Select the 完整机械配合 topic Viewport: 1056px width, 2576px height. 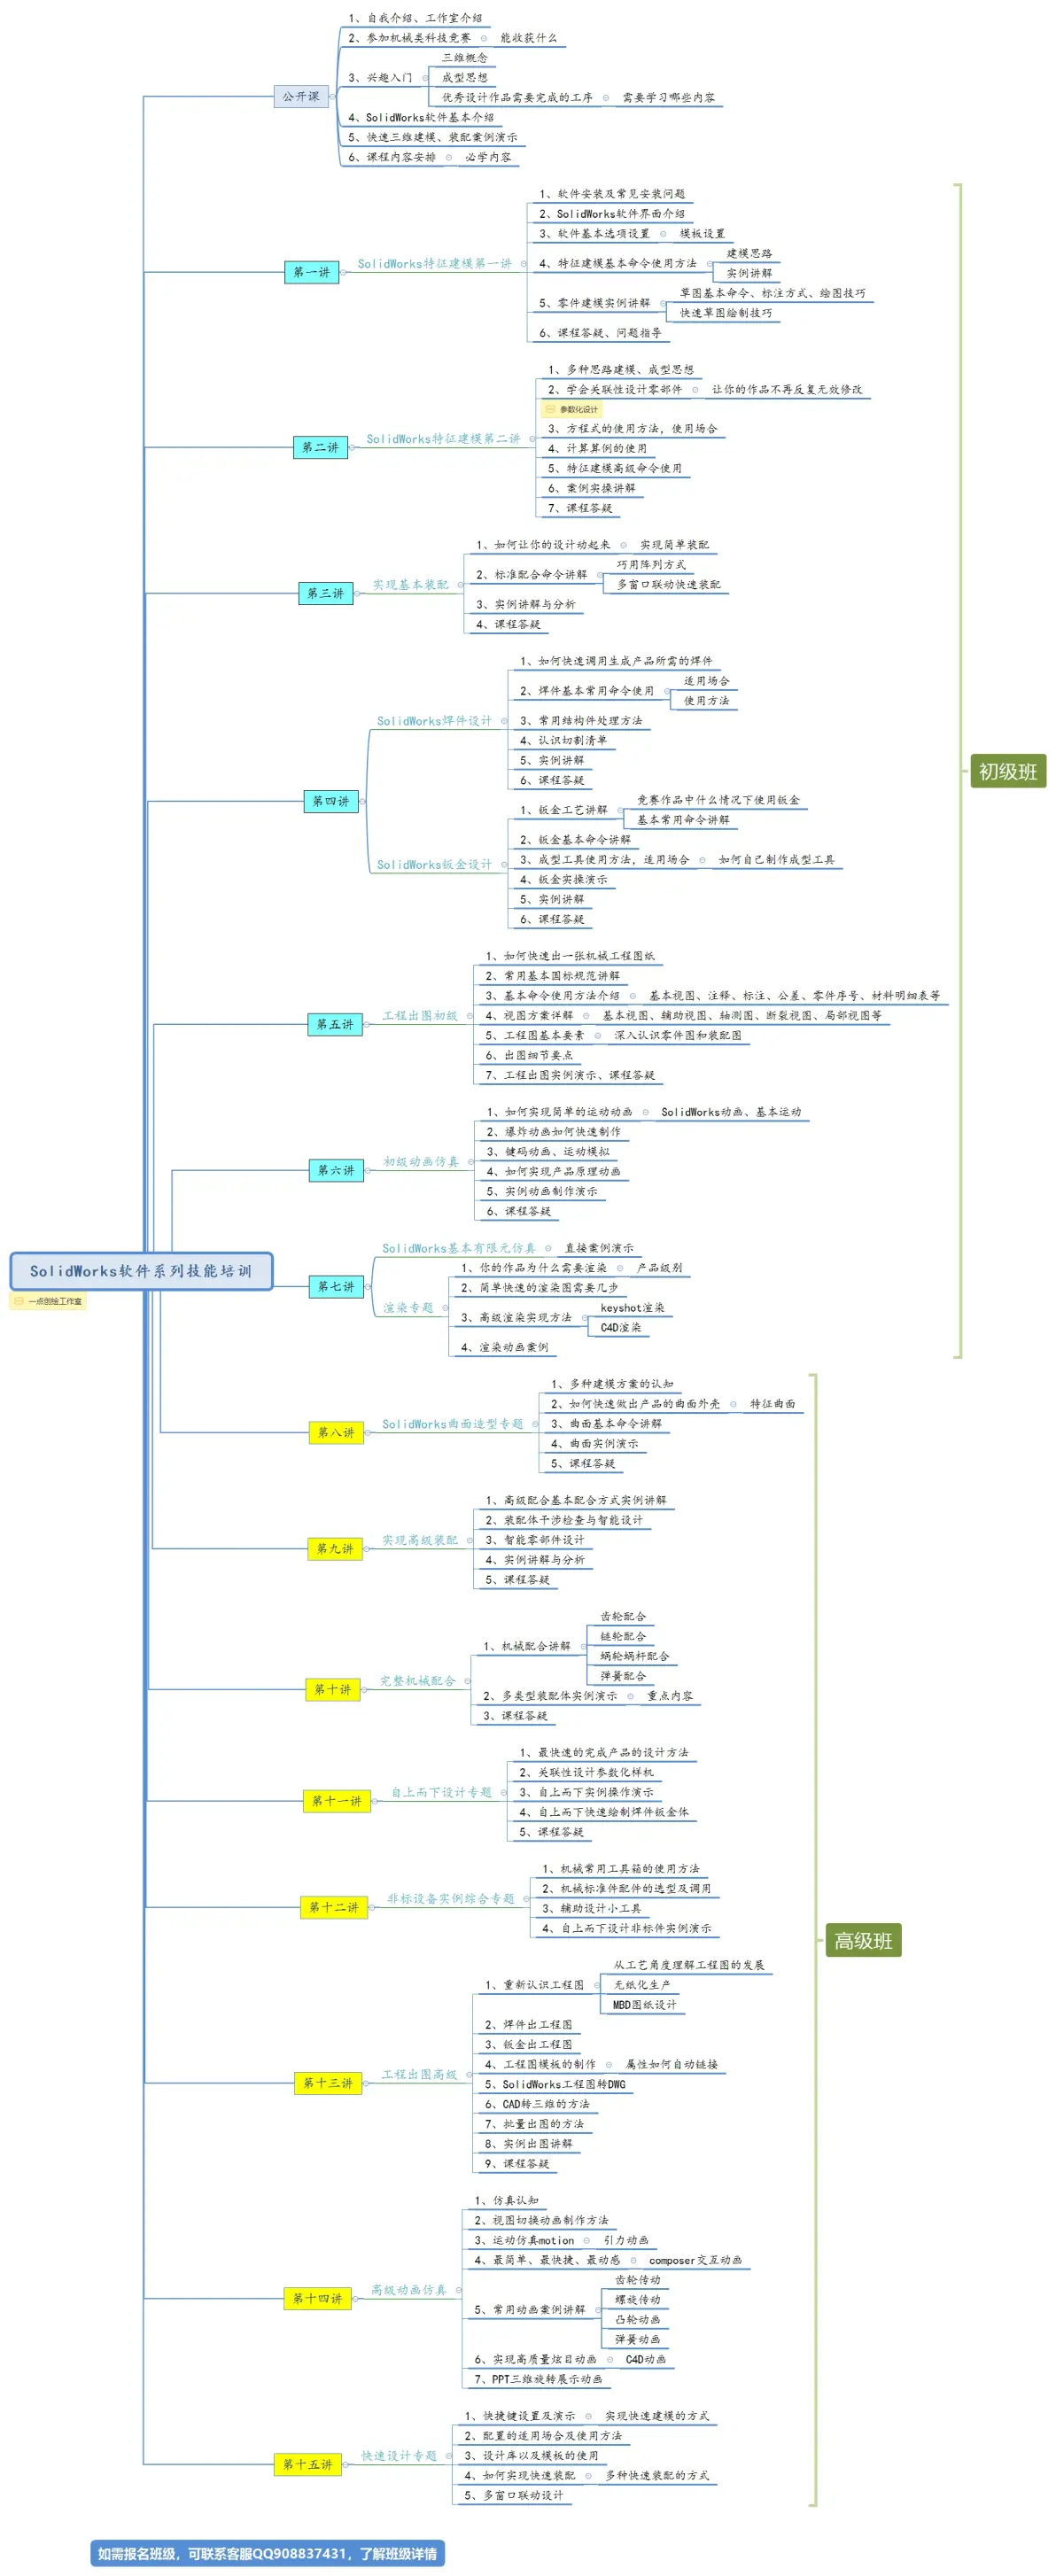point(417,1681)
